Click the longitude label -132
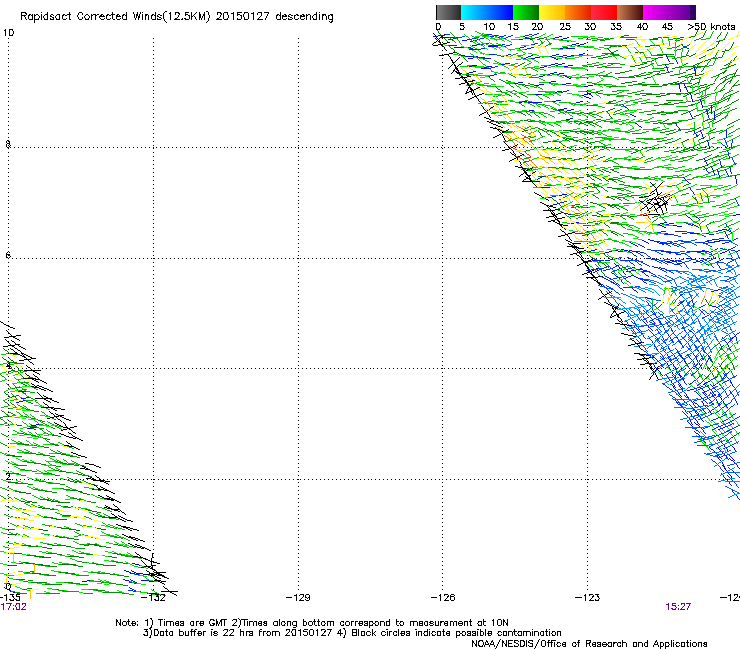Image resolution: width=740 pixels, height=650 pixels. point(154,598)
